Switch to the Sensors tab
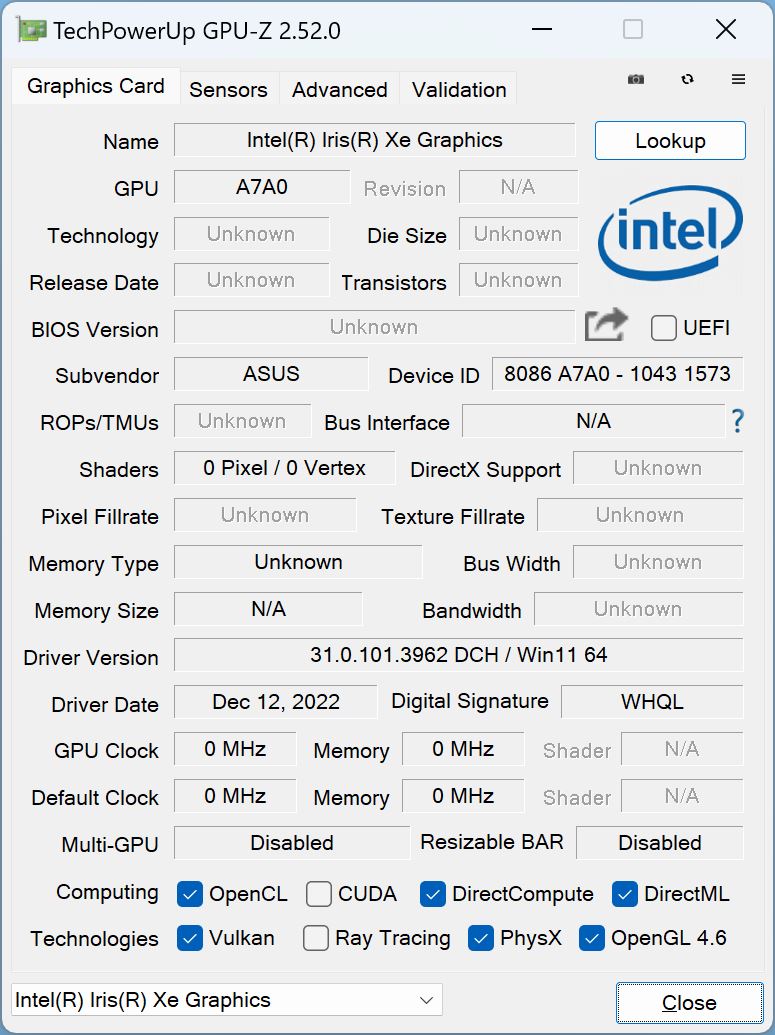 pos(228,89)
